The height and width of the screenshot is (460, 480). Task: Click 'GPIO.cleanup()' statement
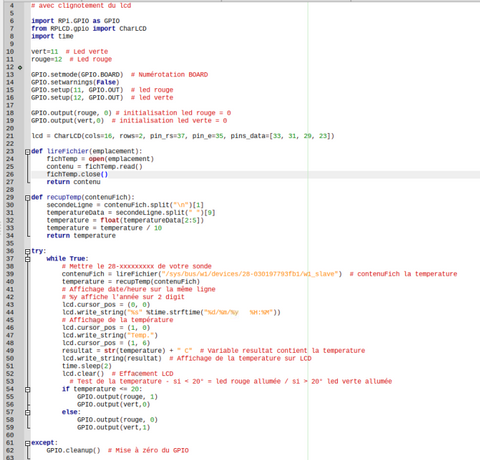click(x=73, y=451)
